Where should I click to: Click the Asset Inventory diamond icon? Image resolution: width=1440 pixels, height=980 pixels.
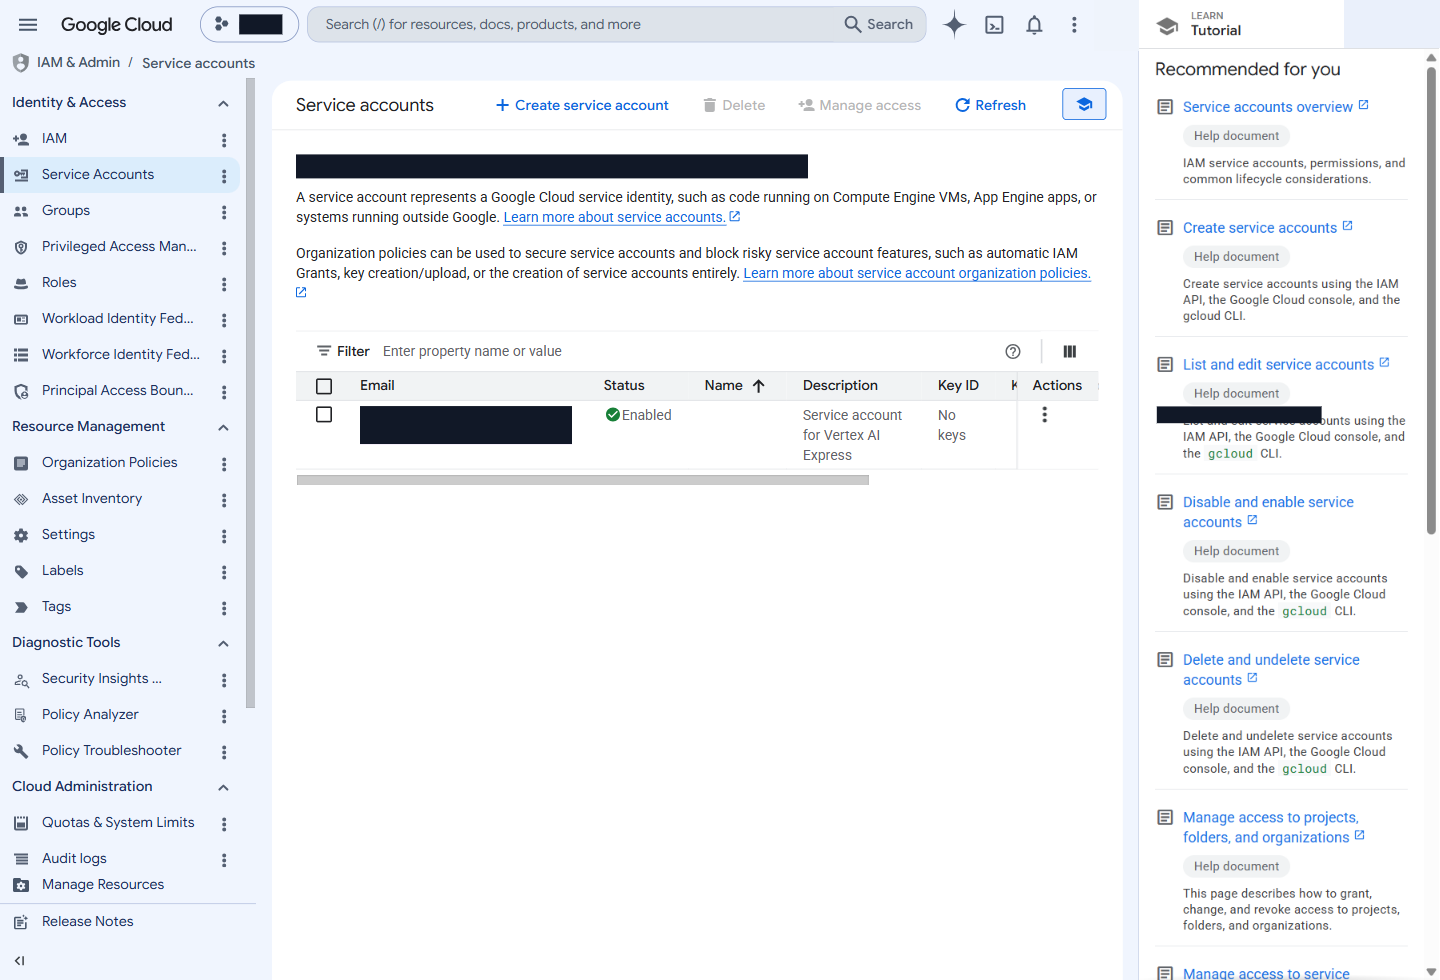(x=21, y=499)
